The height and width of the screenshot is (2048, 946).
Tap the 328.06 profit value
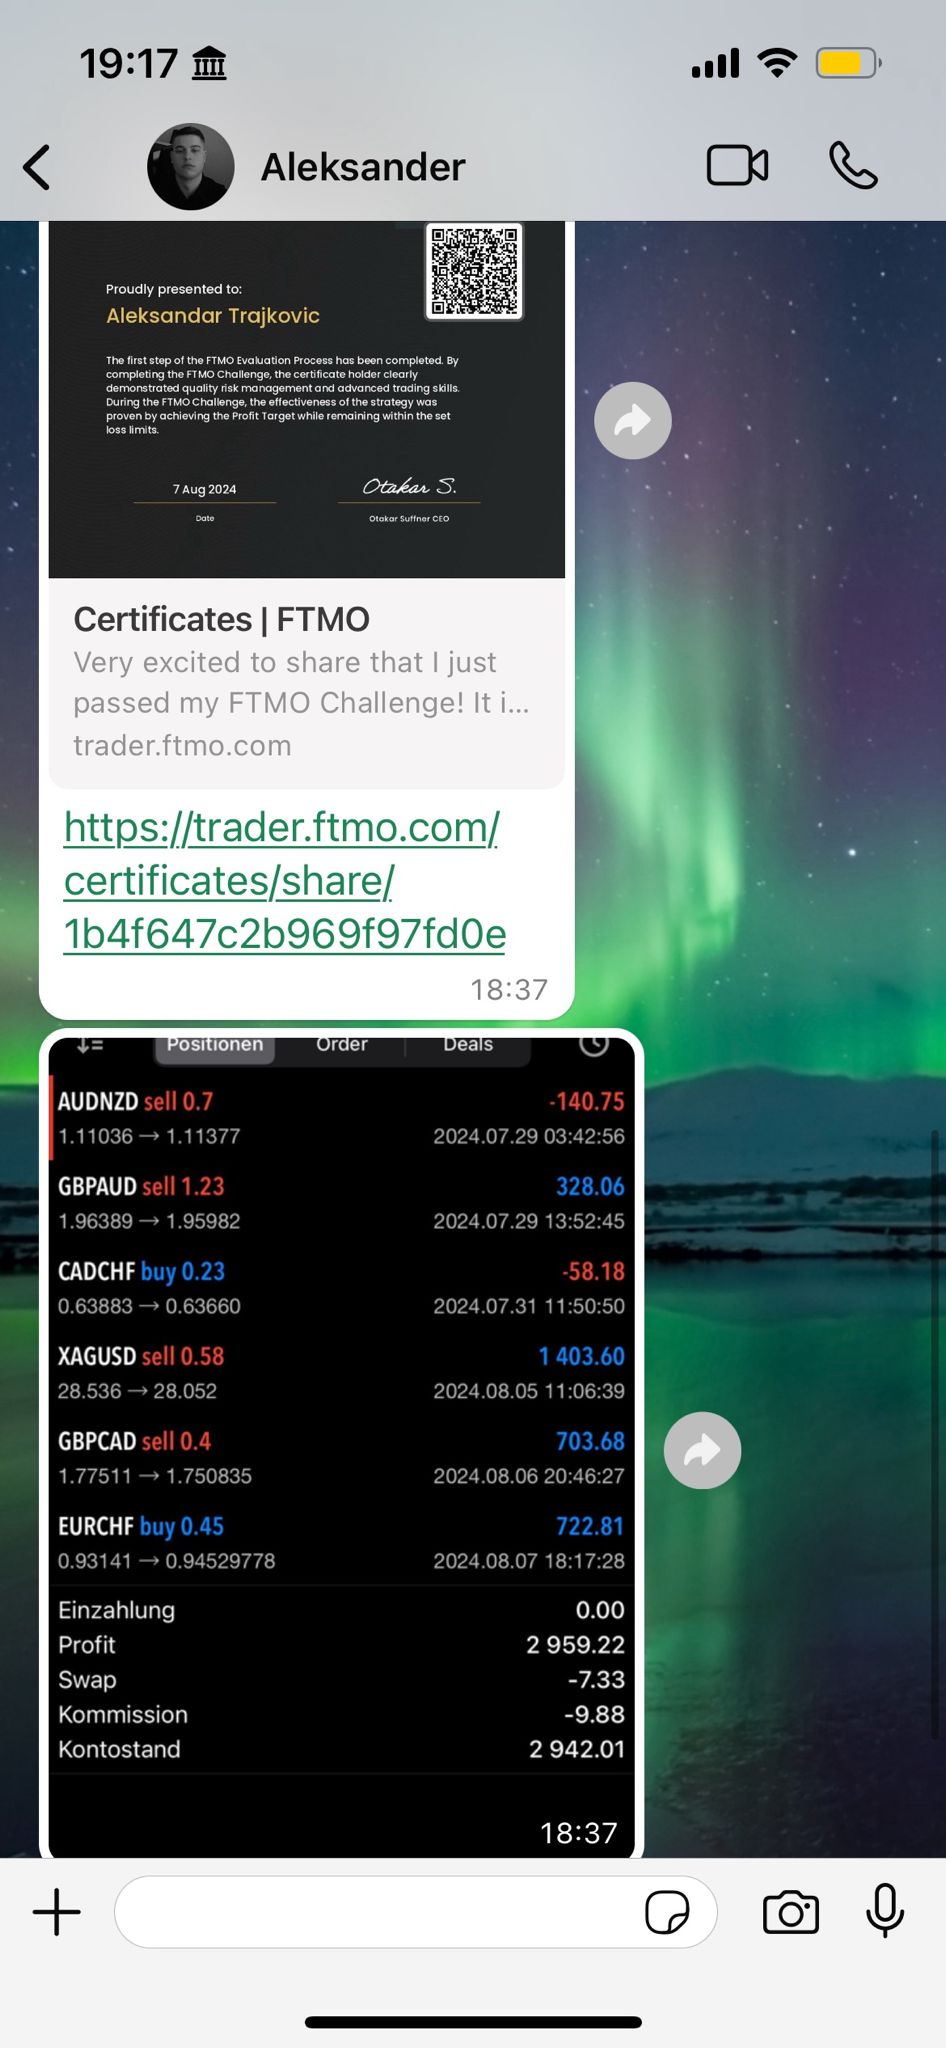tap(590, 1187)
